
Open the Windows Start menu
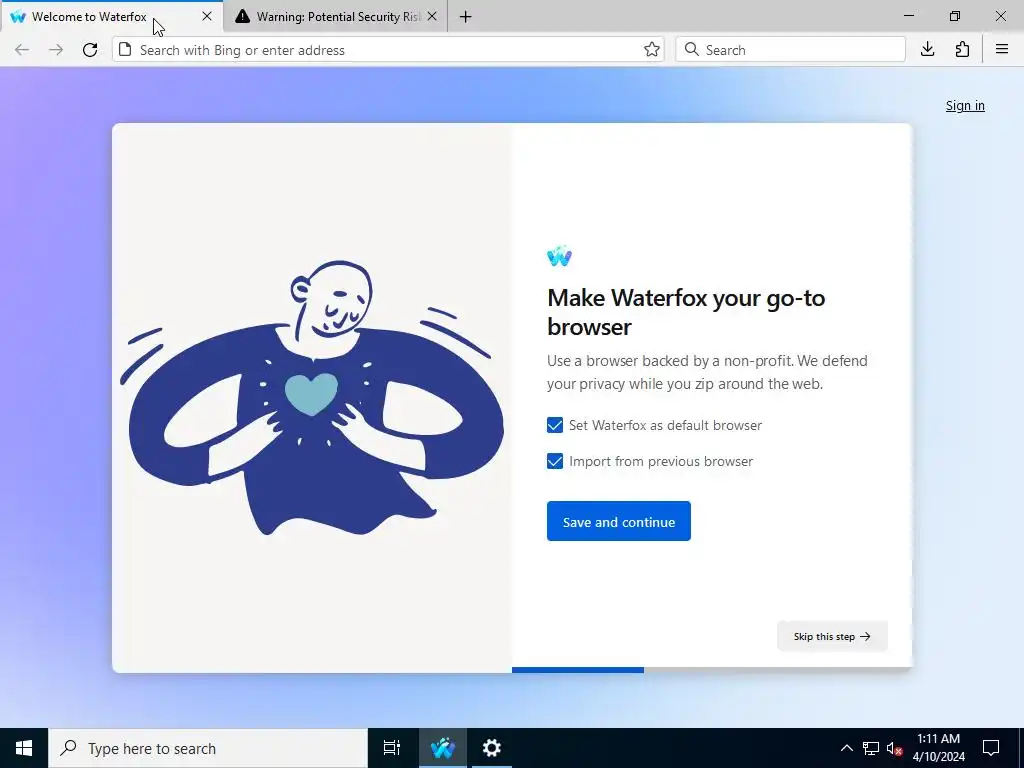[x=24, y=748]
